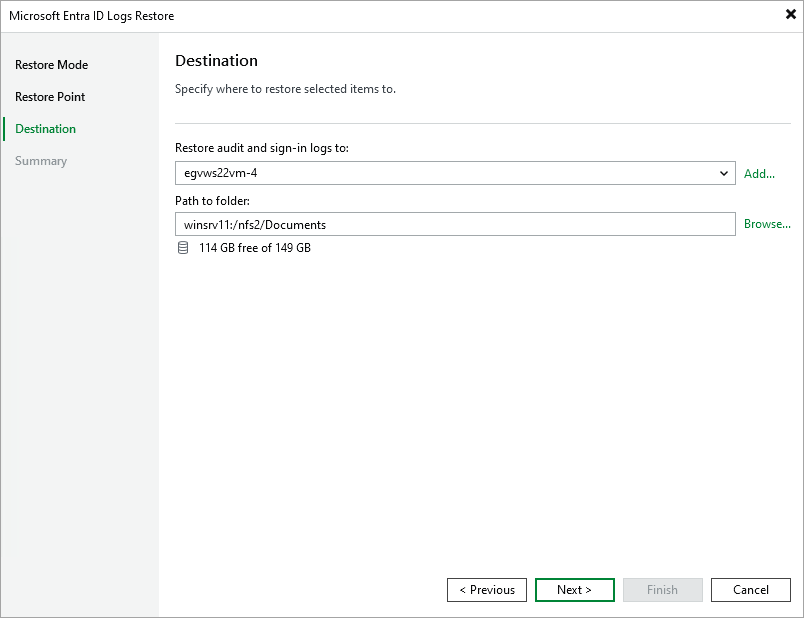The image size is (804, 618).
Task: Click the Add... link to register a server
Action: (759, 173)
